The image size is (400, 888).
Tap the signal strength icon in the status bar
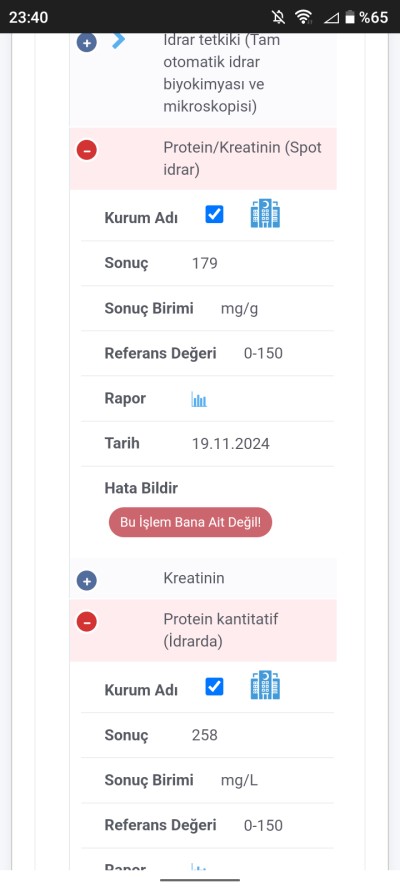[331, 18]
